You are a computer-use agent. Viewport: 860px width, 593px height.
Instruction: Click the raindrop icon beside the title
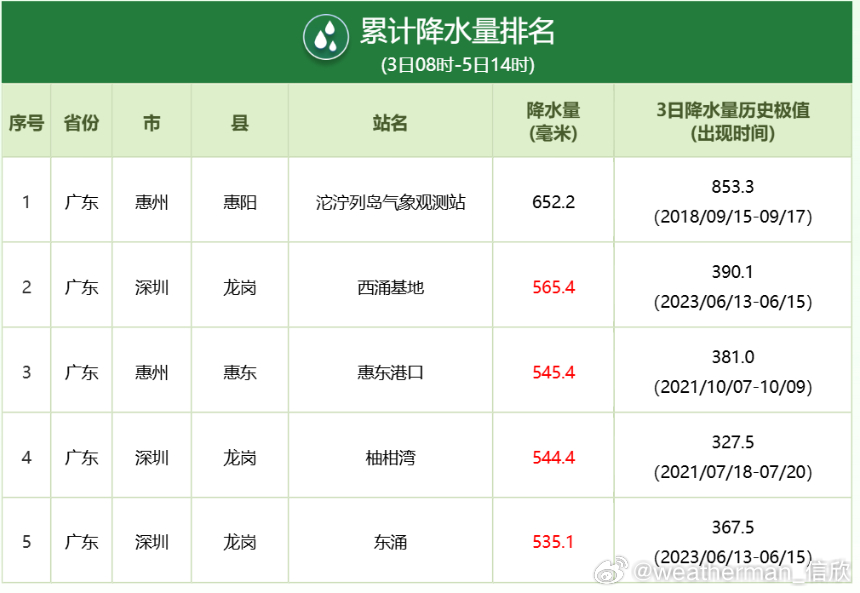326,37
